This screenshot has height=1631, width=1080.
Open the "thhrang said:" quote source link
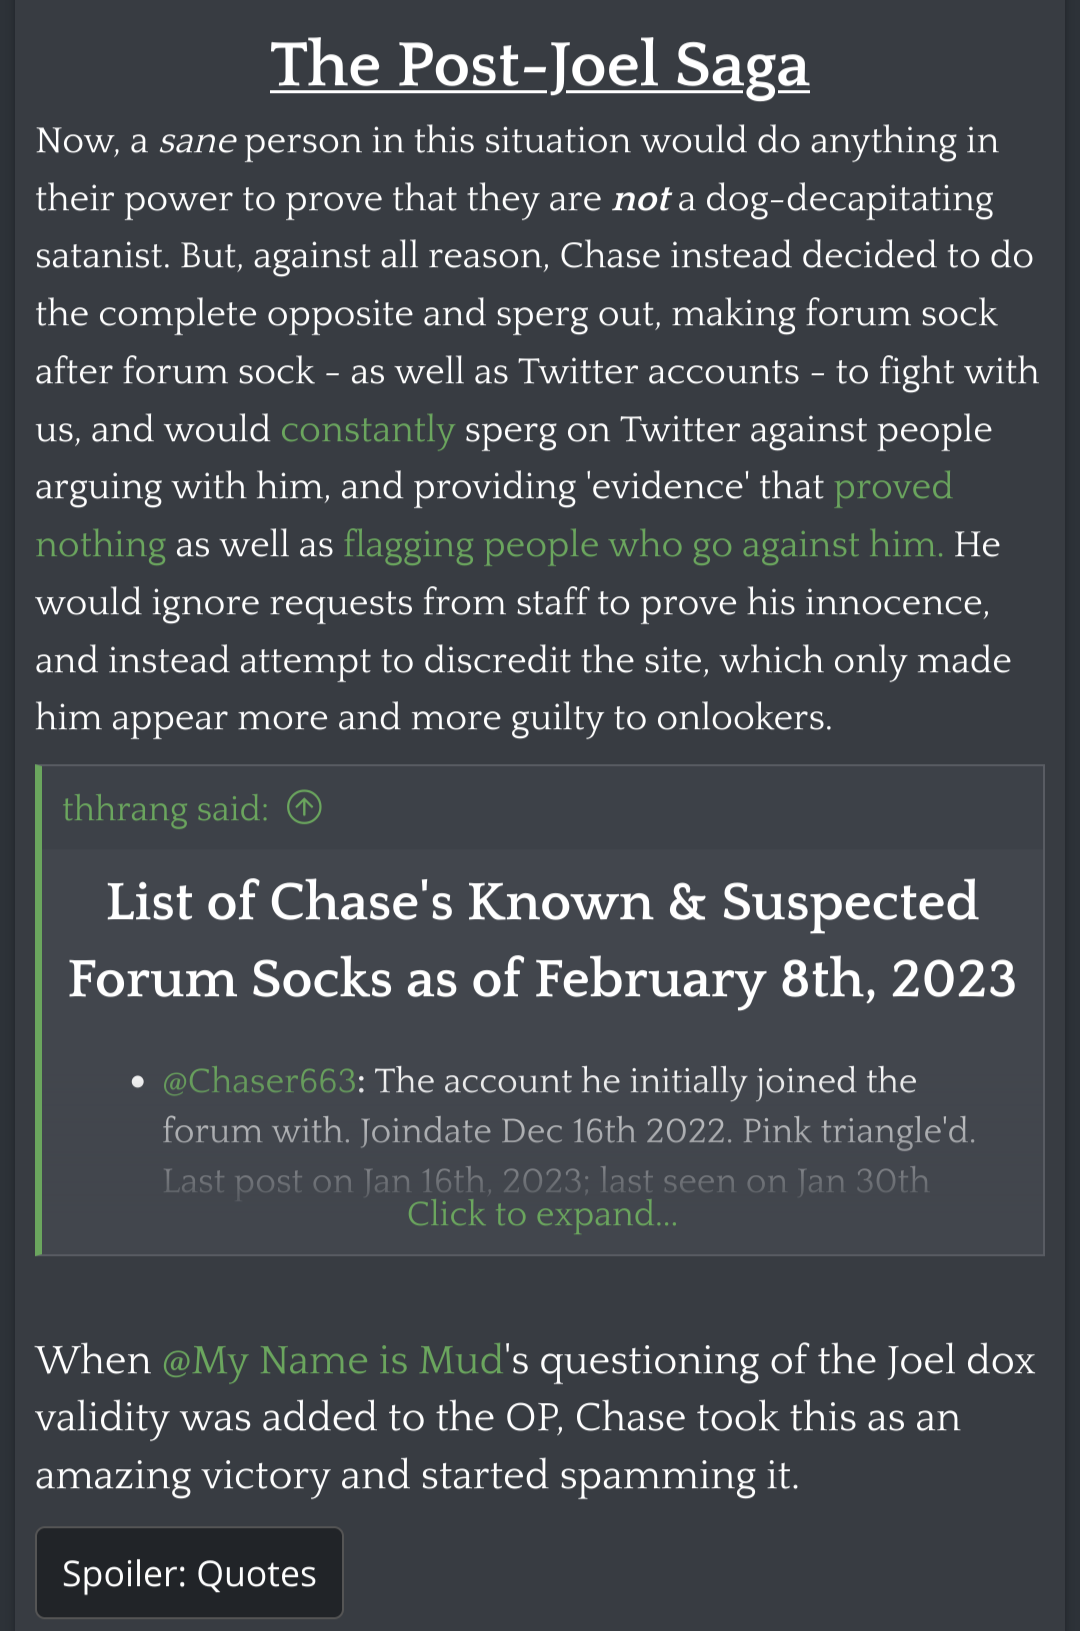point(165,808)
